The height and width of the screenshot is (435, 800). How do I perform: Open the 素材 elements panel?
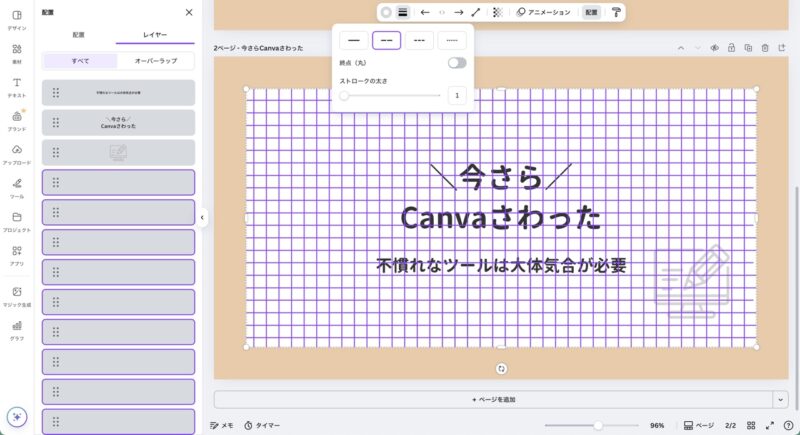click(x=17, y=54)
